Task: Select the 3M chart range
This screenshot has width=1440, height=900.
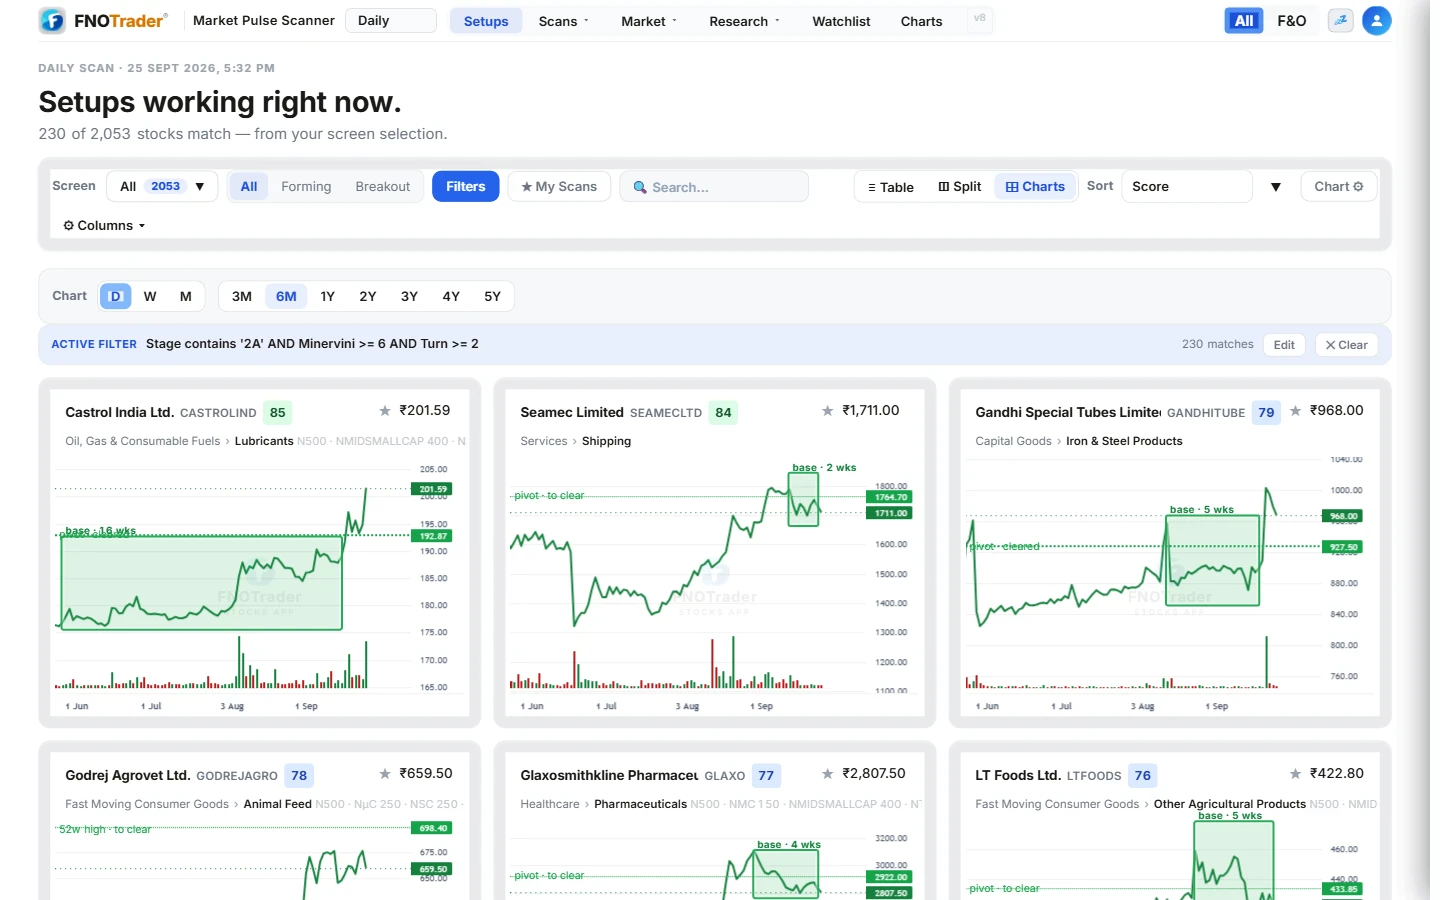Action: 242,296
